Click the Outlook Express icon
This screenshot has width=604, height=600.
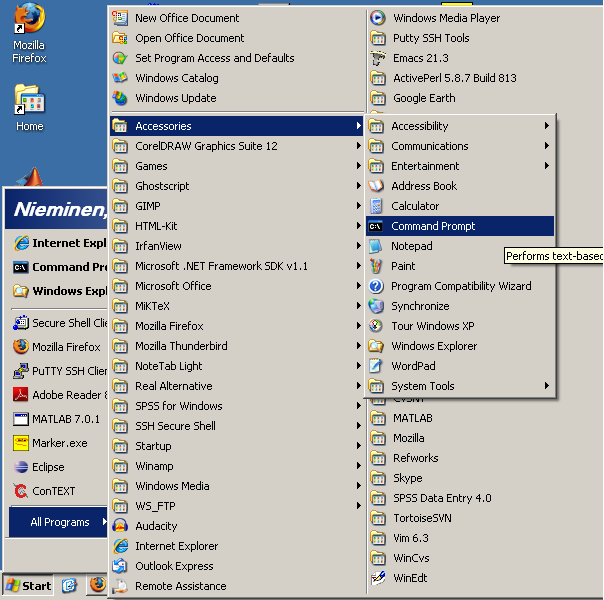point(120,566)
